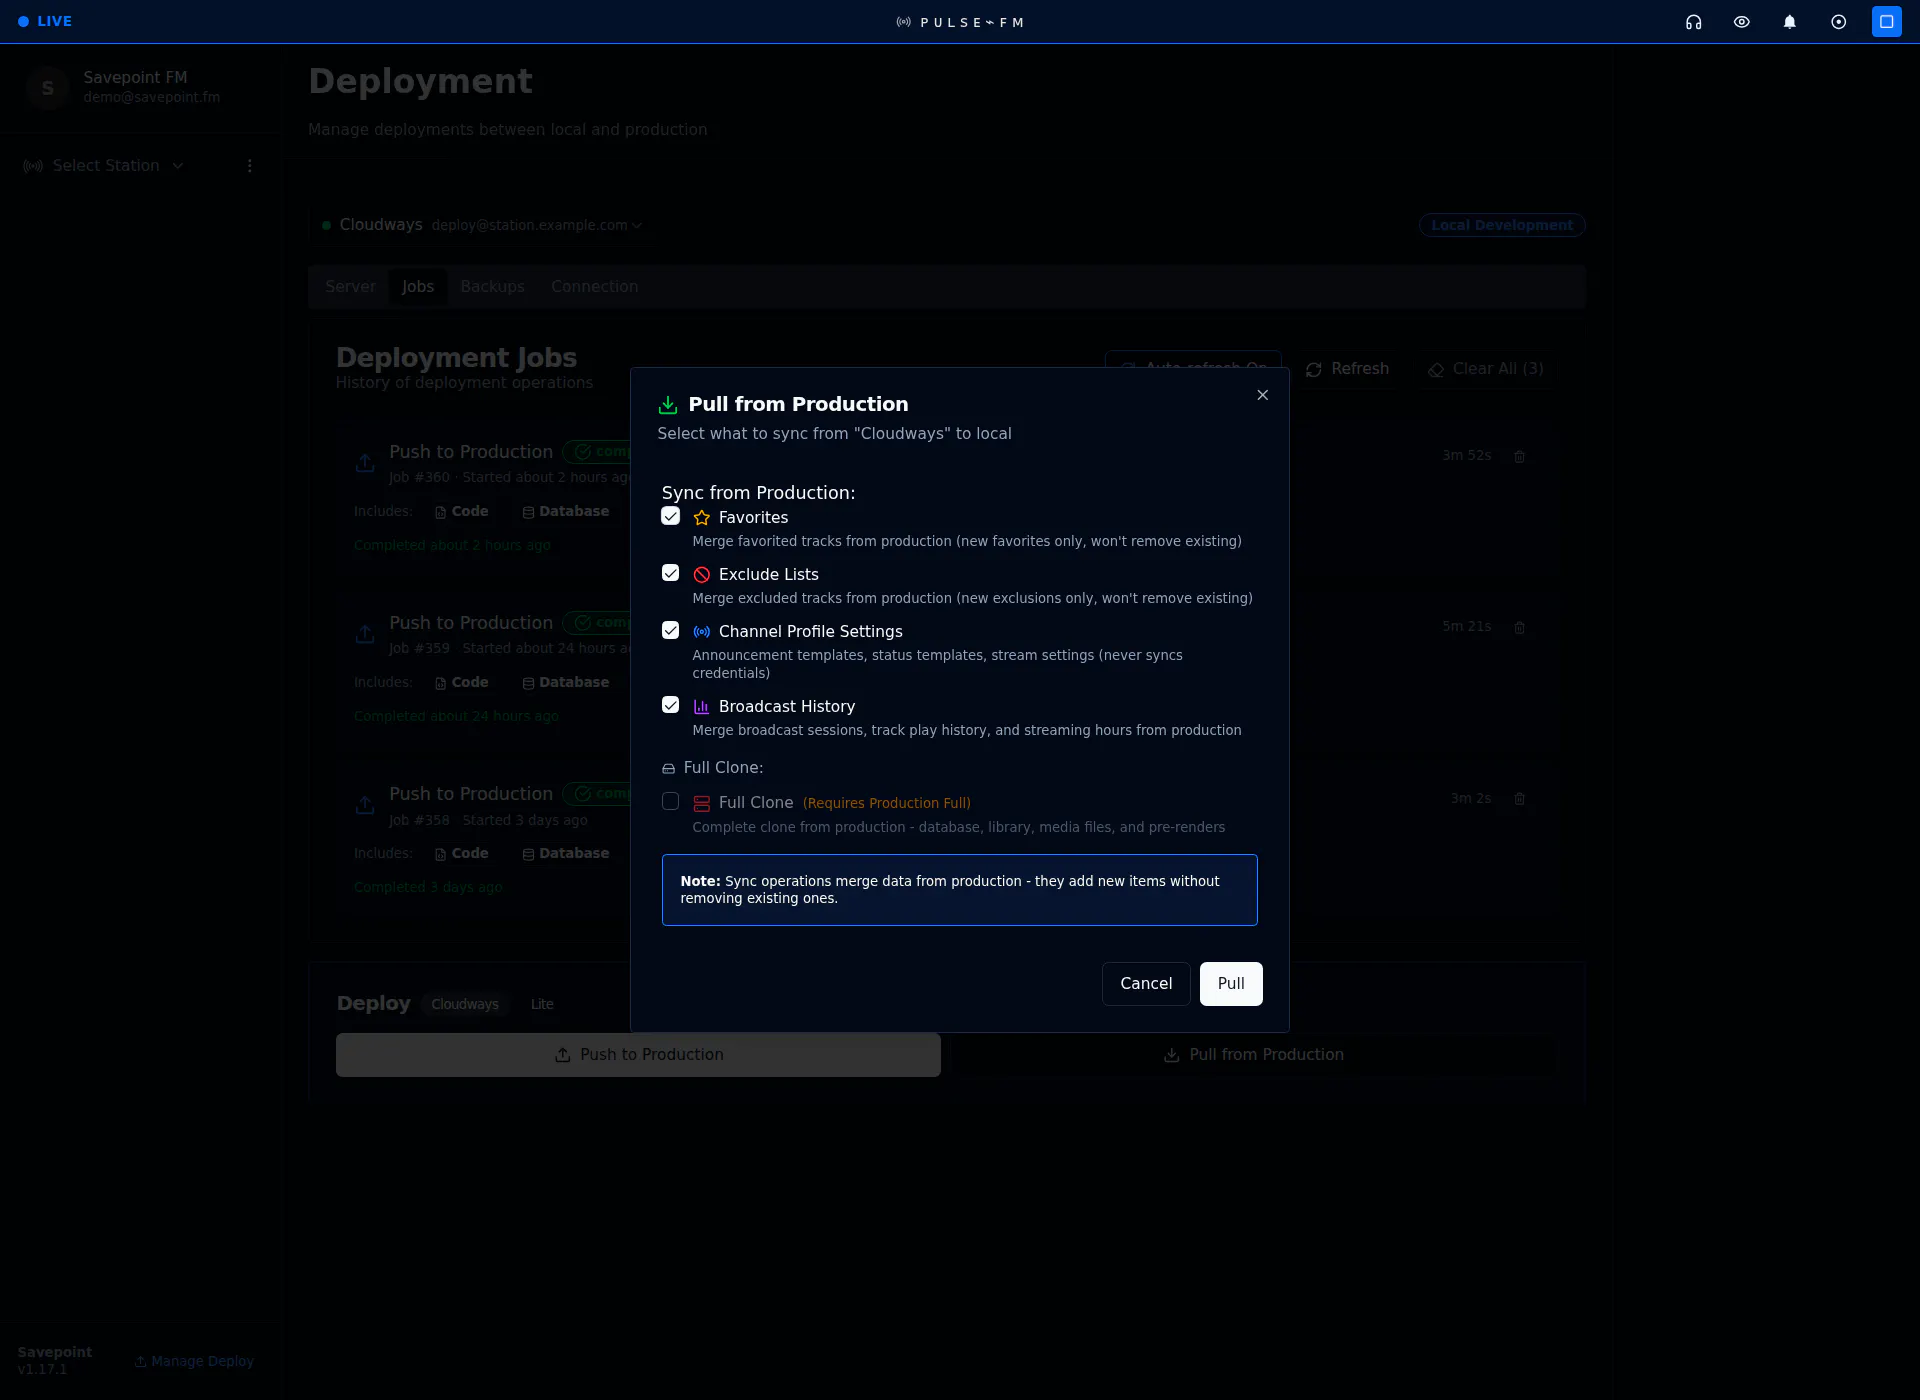
Task: Click the Completed about 2 hours ago text
Action: (452, 545)
